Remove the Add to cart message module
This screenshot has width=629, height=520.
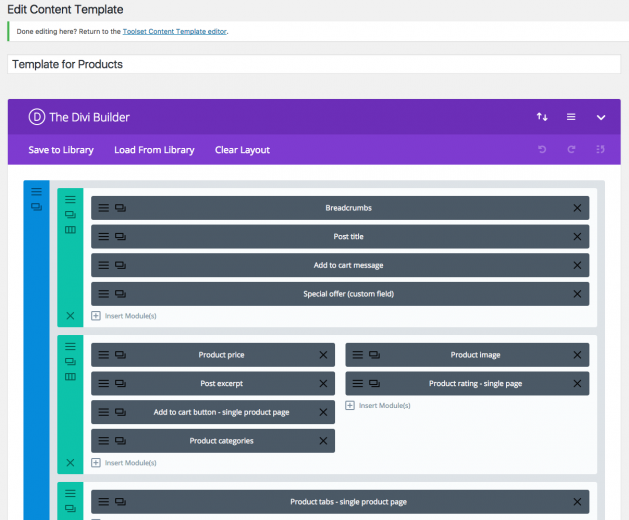coord(577,265)
